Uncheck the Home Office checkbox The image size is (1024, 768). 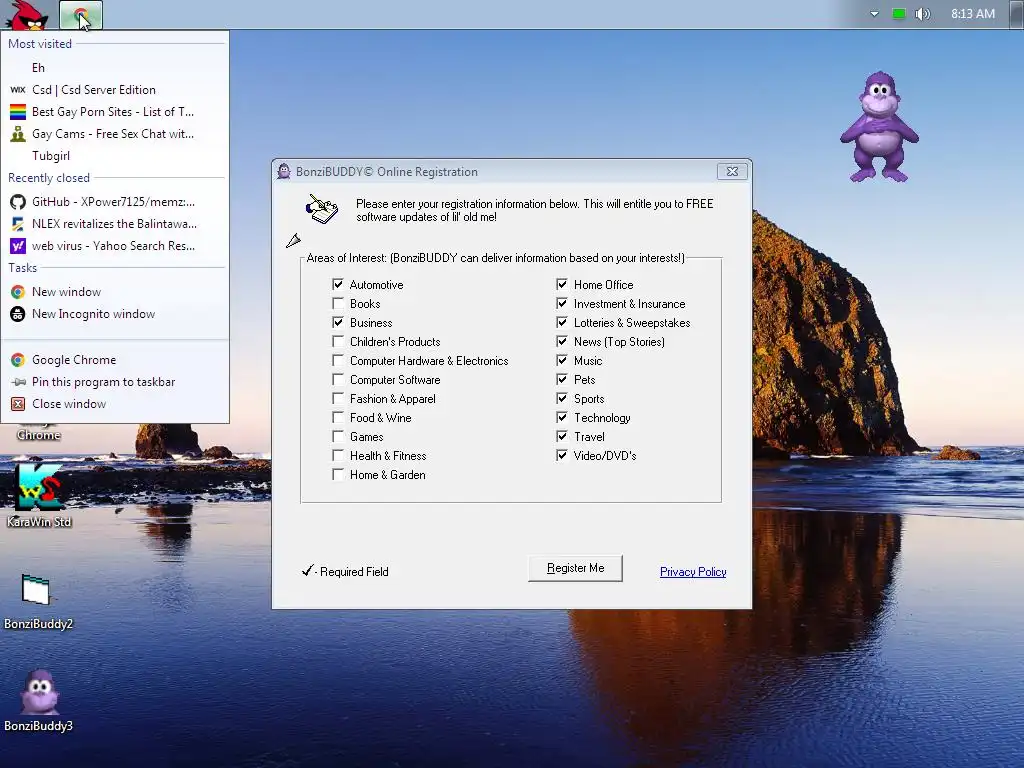coord(562,284)
